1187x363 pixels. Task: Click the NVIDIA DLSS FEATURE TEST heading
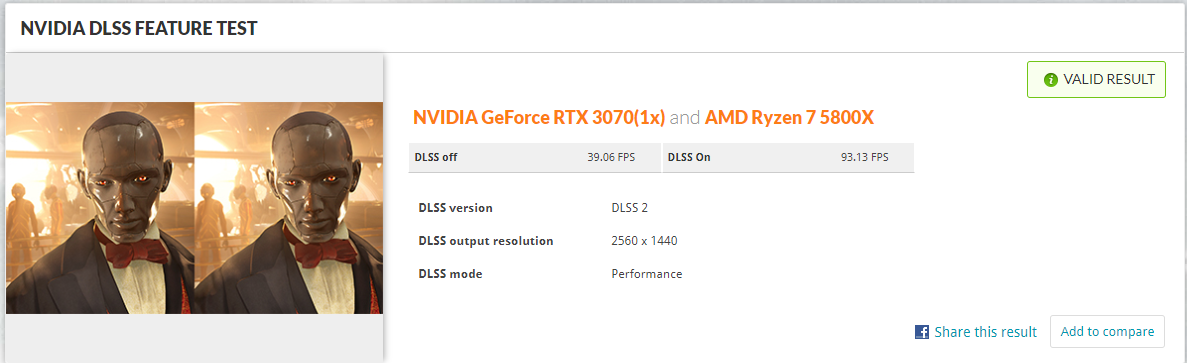pos(139,29)
